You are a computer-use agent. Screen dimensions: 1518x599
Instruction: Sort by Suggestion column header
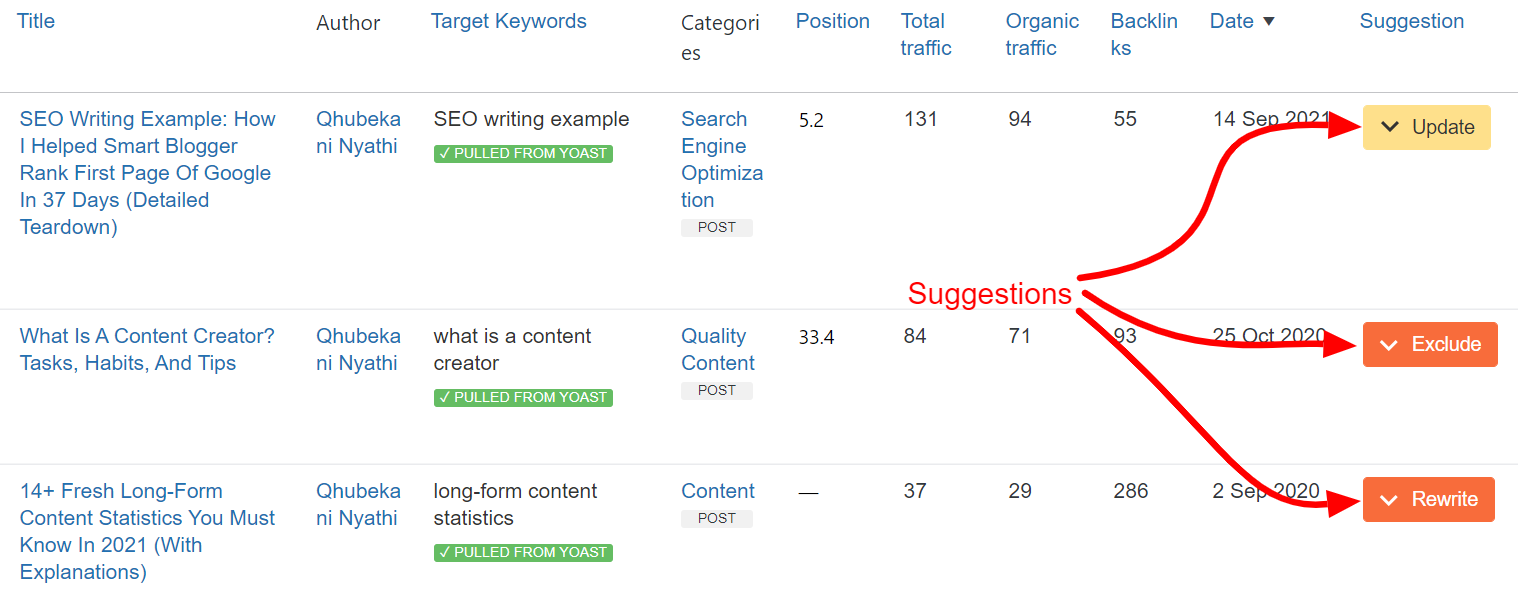point(1412,21)
